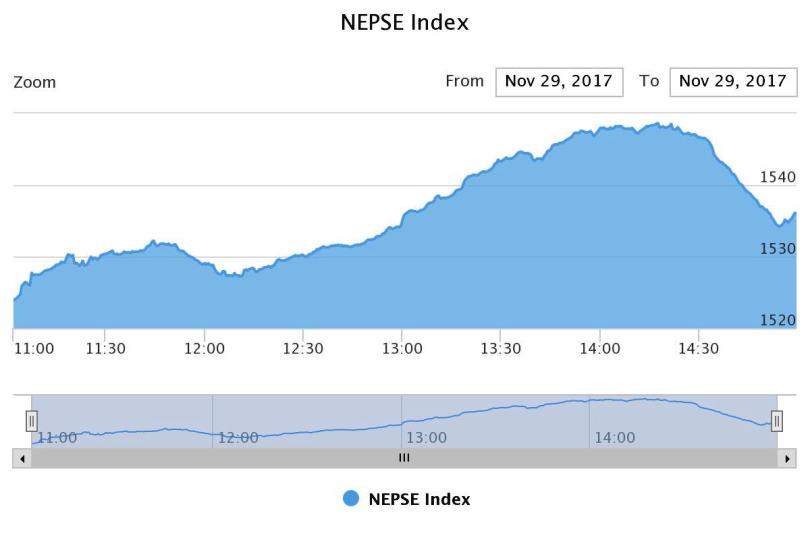This screenshot has height=540, width=810.
Task: Toggle the NEPSE Index series legend label
Action: pyautogui.click(x=419, y=499)
